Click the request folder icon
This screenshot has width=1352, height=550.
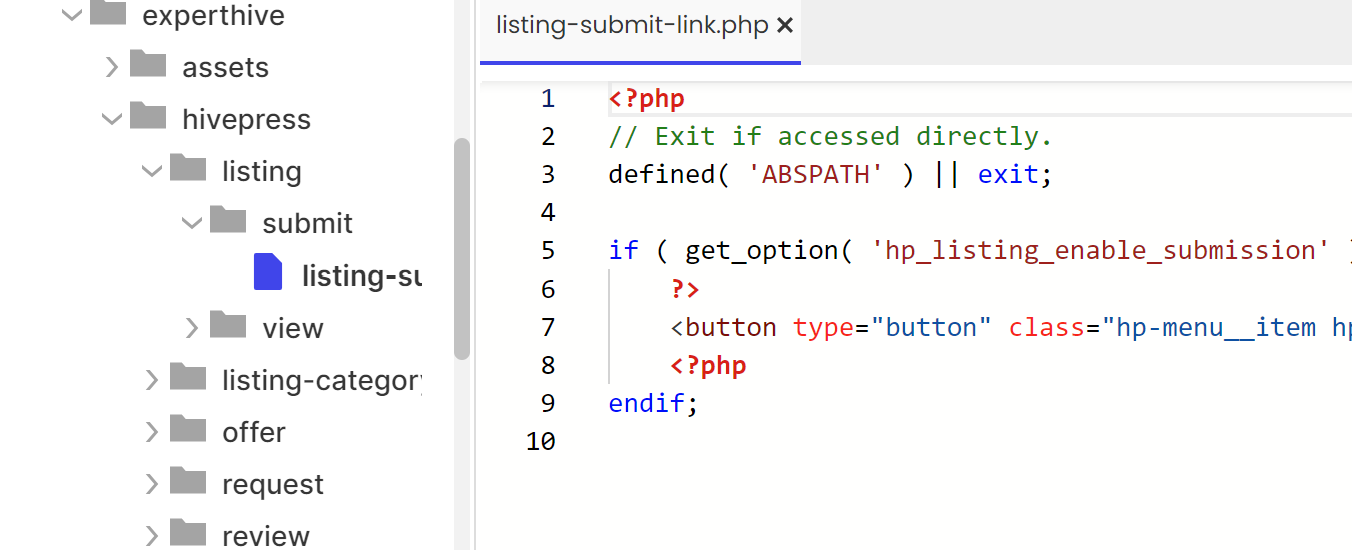188,482
